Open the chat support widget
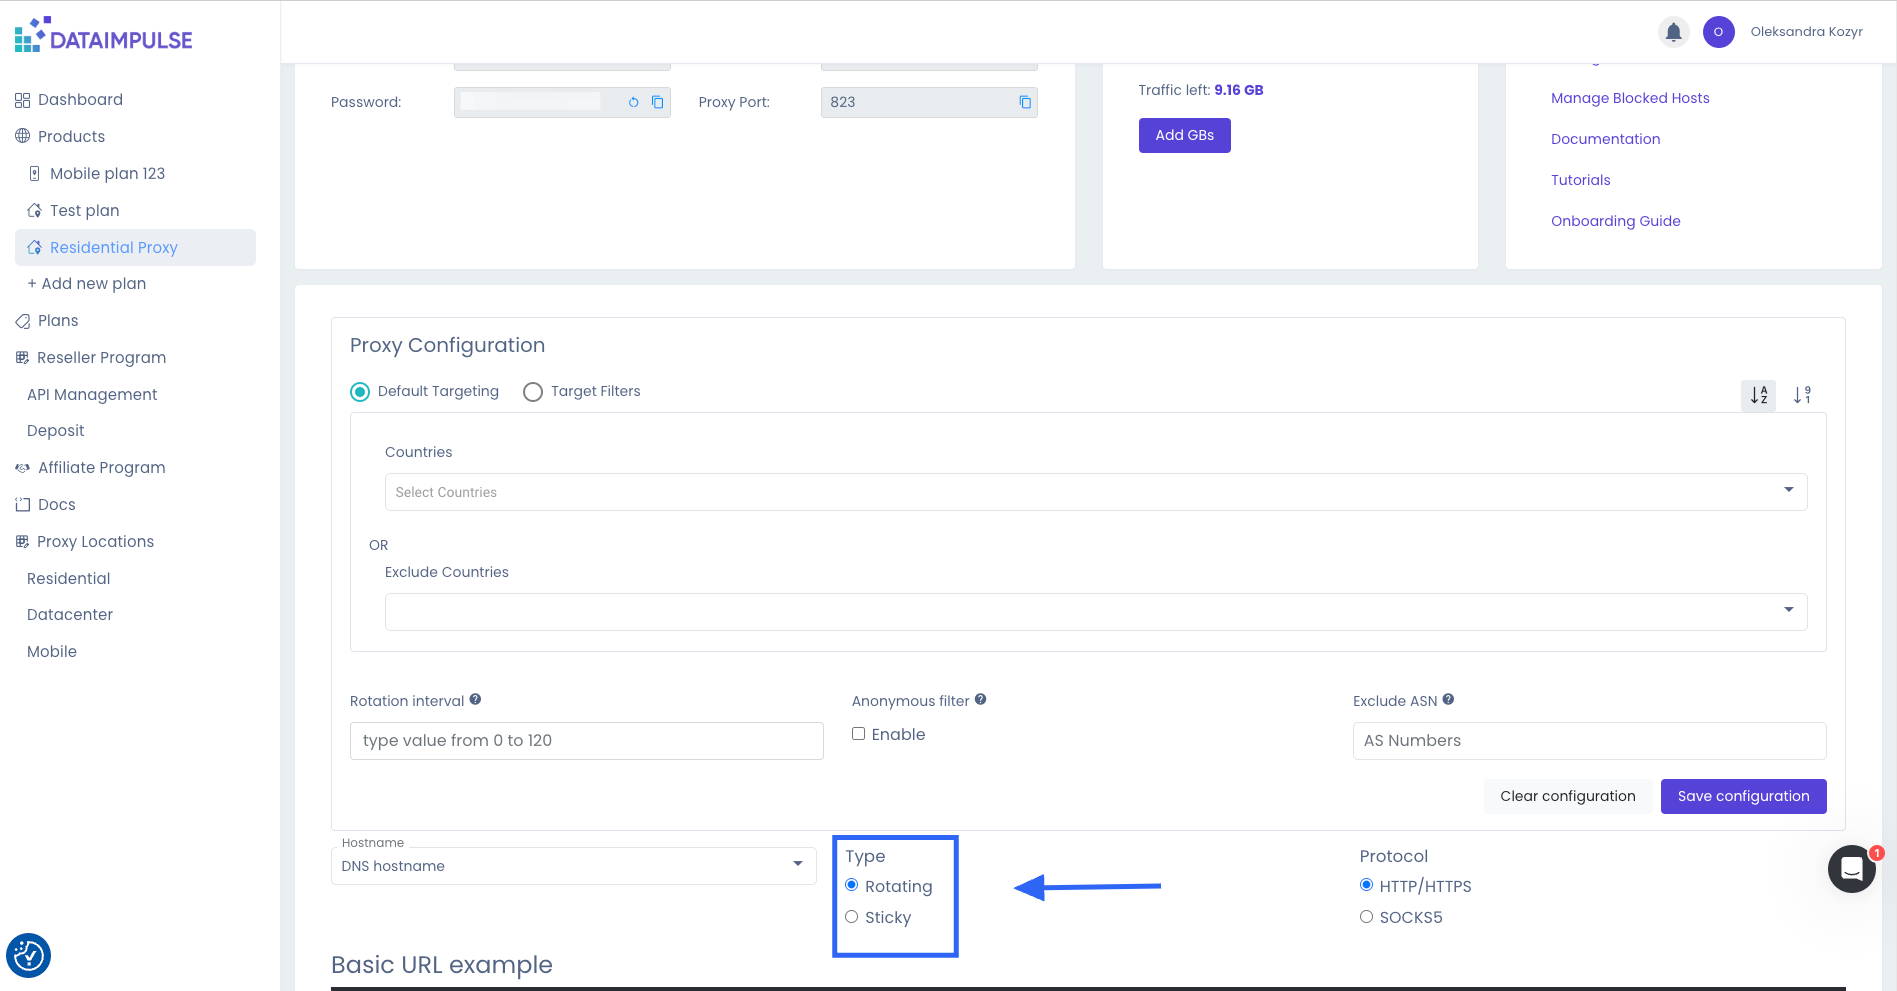Screen dimensions: 1897x991 (x=1851, y=869)
